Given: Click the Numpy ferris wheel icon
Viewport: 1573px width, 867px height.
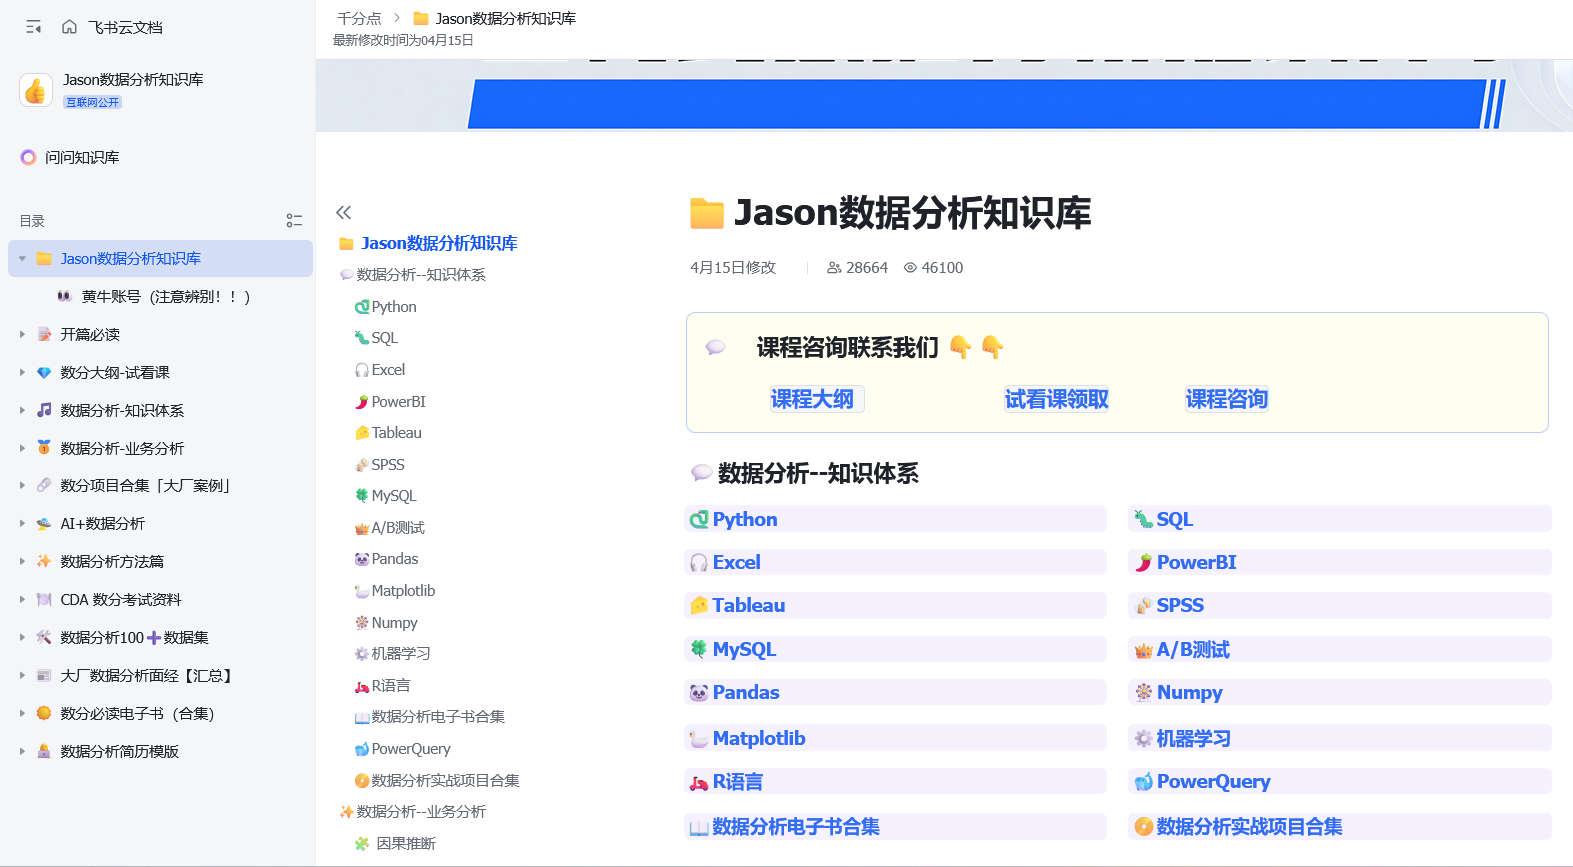Looking at the screenshot, I should pyautogui.click(x=1143, y=692).
